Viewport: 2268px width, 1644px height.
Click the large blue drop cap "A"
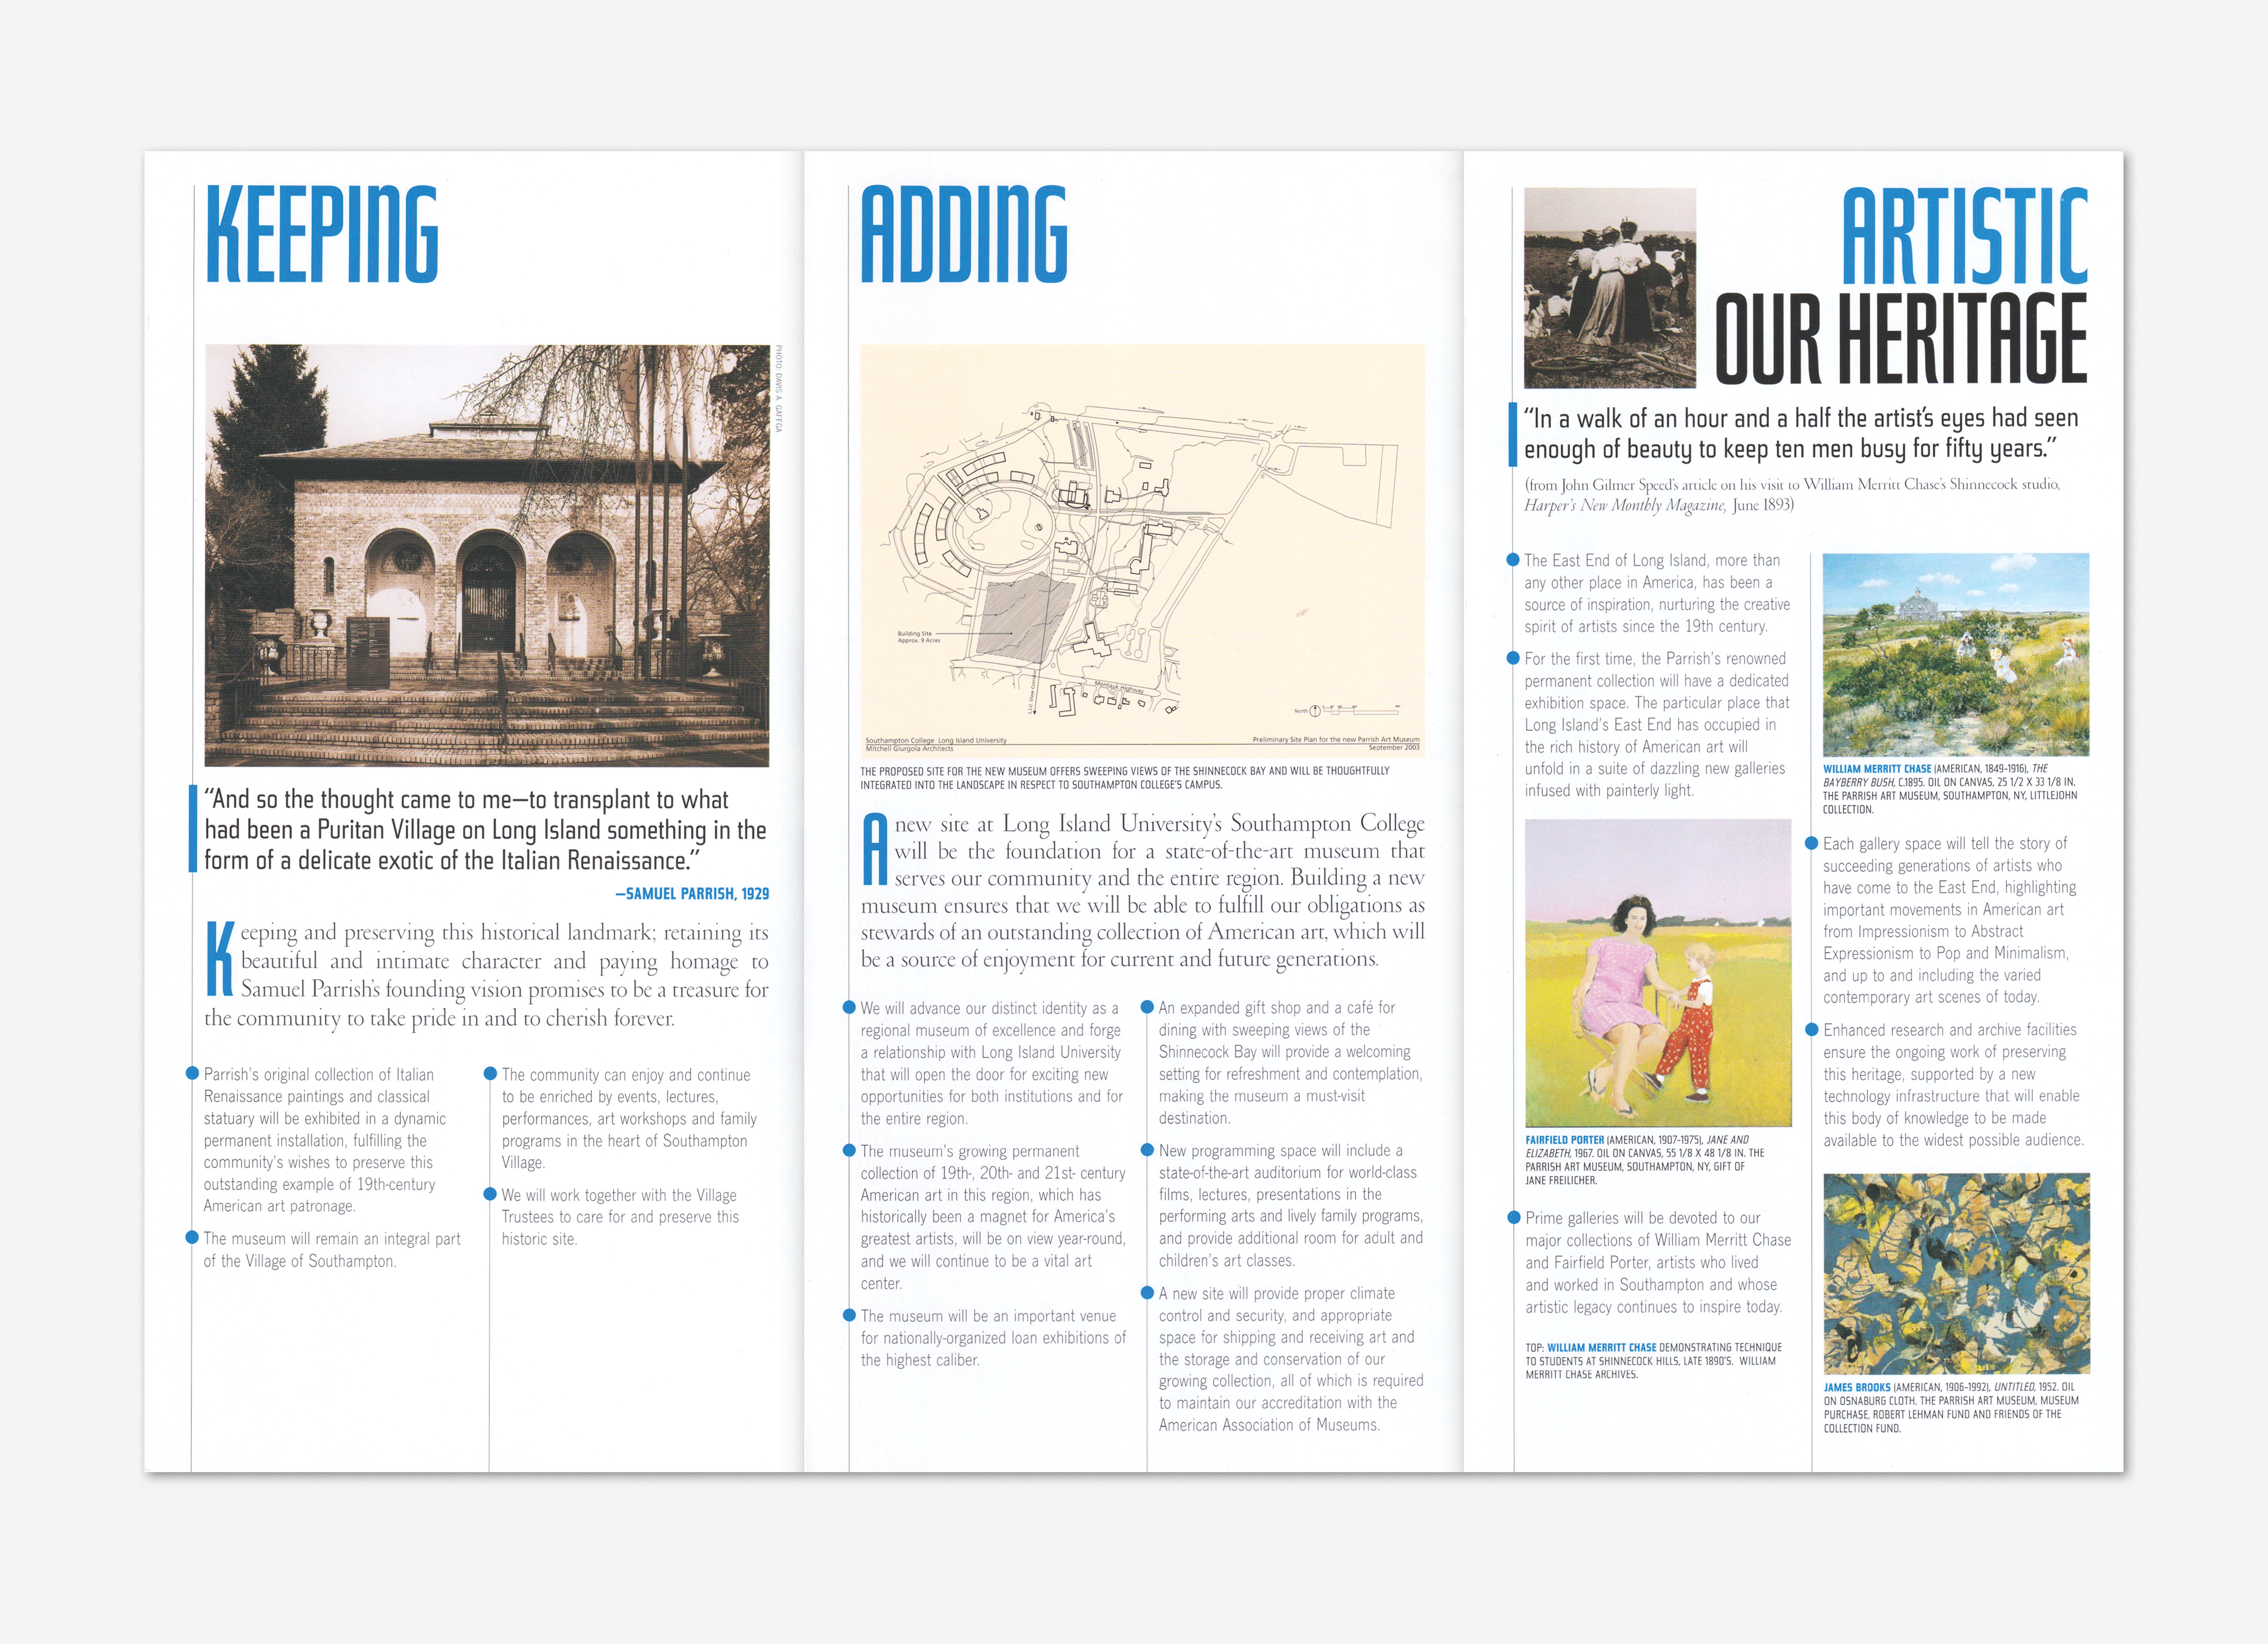pos(876,849)
